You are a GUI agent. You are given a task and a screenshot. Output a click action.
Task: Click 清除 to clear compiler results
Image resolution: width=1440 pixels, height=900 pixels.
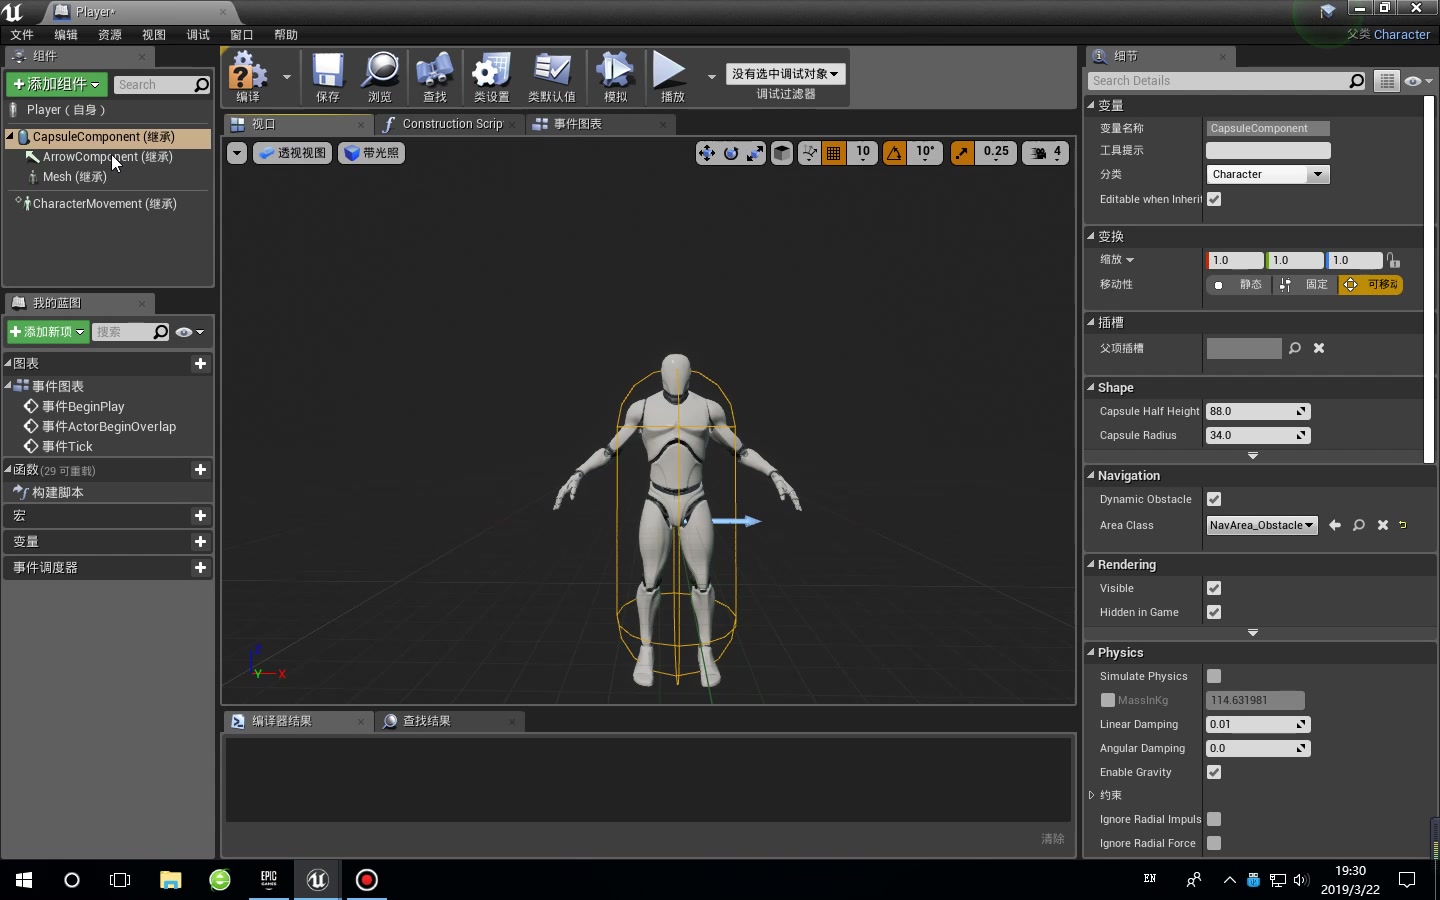point(1051,840)
